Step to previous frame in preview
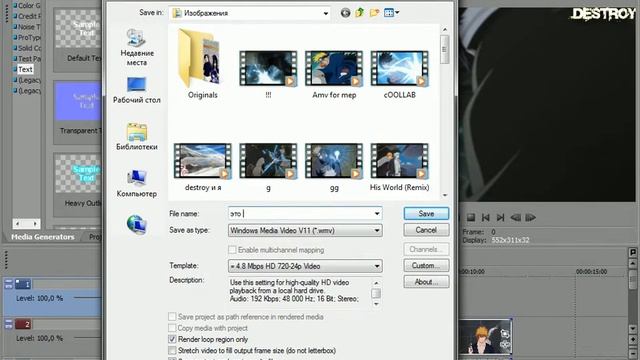640x360 pixels. click(516, 218)
